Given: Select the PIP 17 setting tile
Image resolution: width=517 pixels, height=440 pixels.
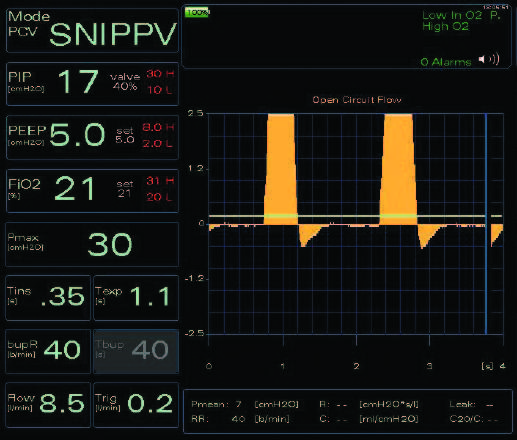Looking at the screenshot, I should 92,84.
